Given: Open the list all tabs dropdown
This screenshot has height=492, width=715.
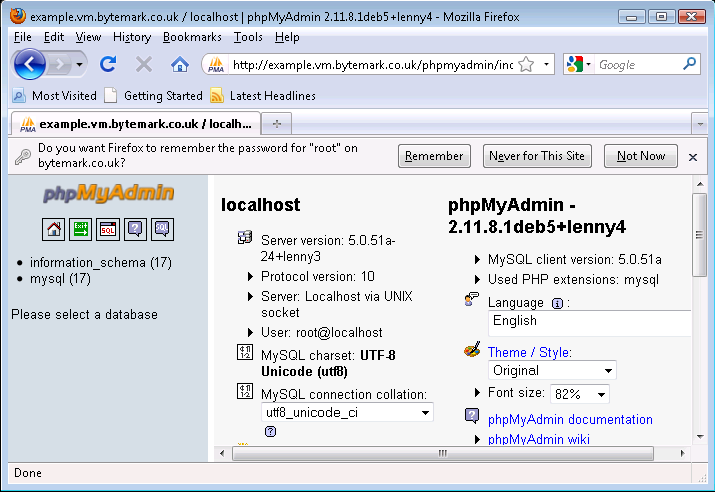Looking at the screenshot, I should pos(700,124).
